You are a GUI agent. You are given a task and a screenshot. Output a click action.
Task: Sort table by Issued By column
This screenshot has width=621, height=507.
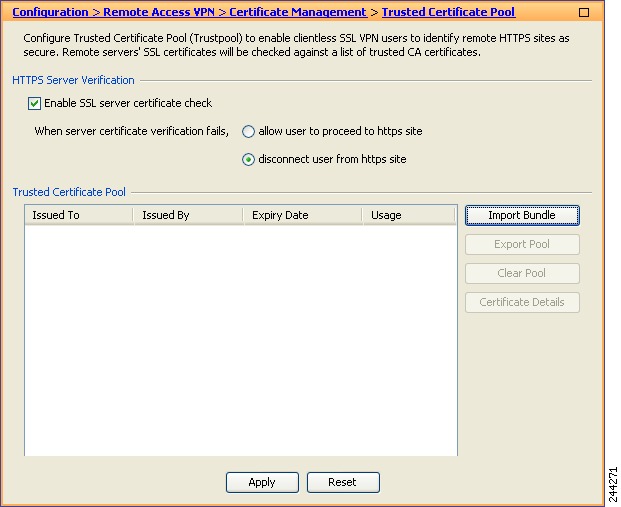(189, 215)
